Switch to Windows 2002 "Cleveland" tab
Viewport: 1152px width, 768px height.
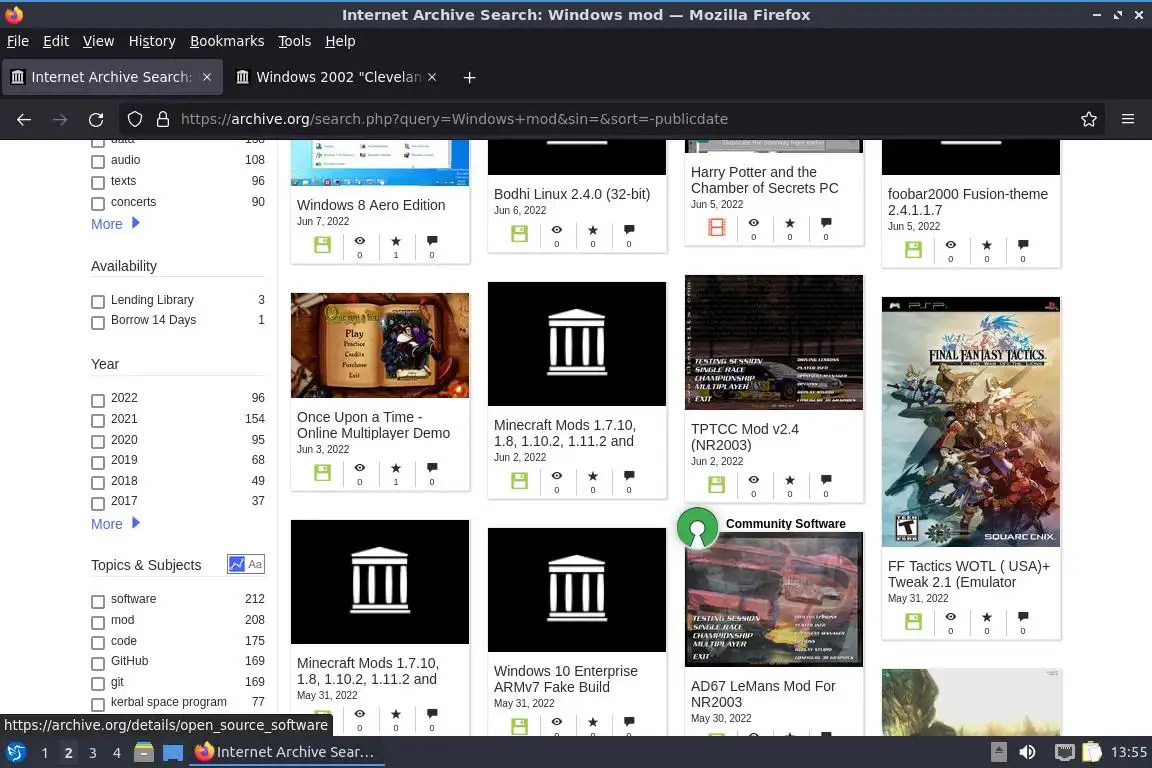pos(336,77)
